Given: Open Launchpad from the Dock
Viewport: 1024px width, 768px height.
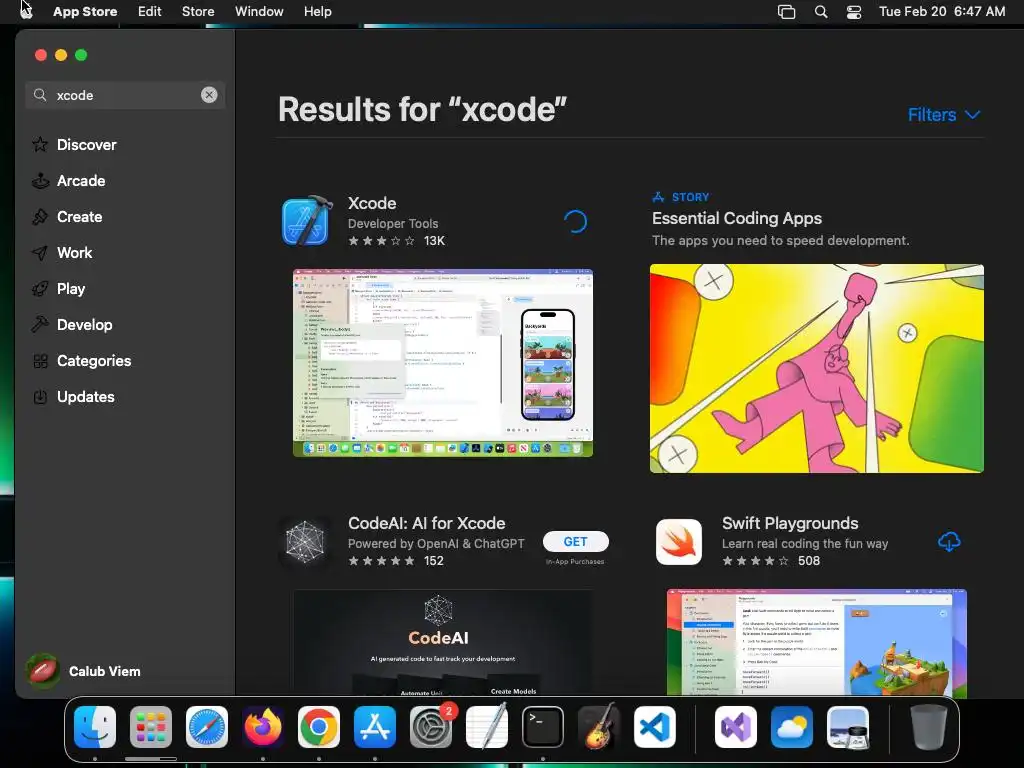Looking at the screenshot, I should [151, 727].
